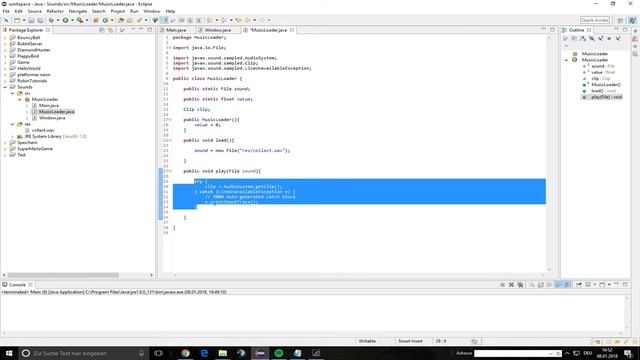Collapse the MusicLoader package node
This screenshot has width=640, height=360.
20,100
